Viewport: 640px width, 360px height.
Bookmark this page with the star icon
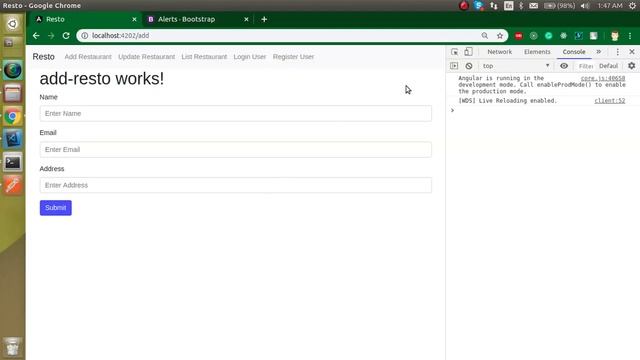[x=500, y=36]
